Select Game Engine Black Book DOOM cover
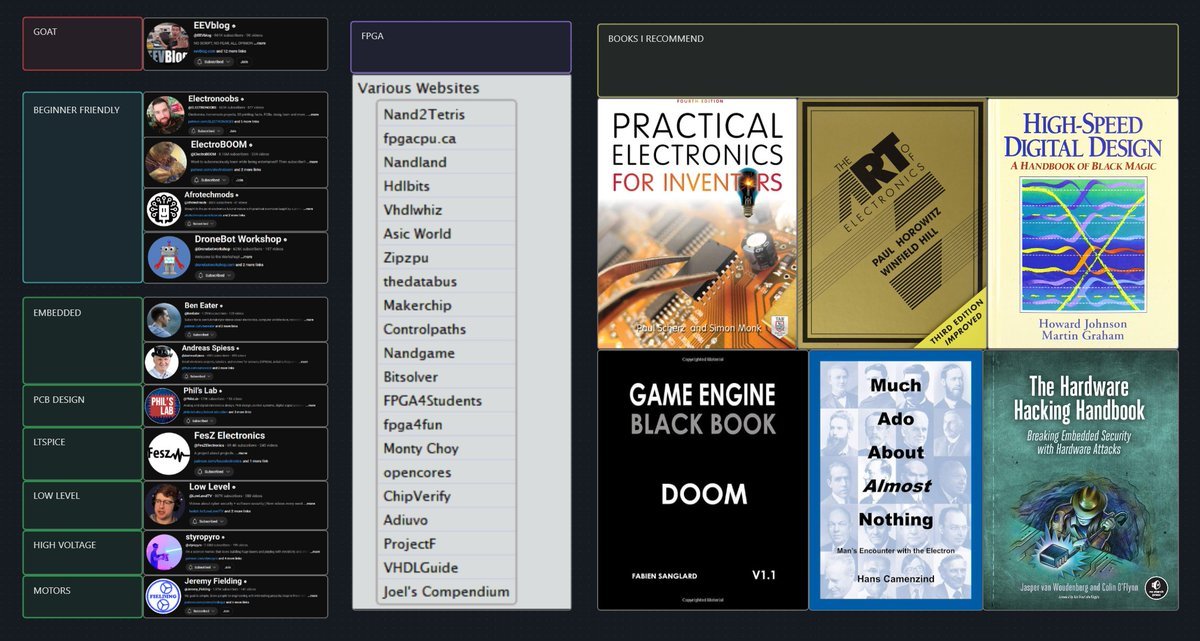 [702, 480]
